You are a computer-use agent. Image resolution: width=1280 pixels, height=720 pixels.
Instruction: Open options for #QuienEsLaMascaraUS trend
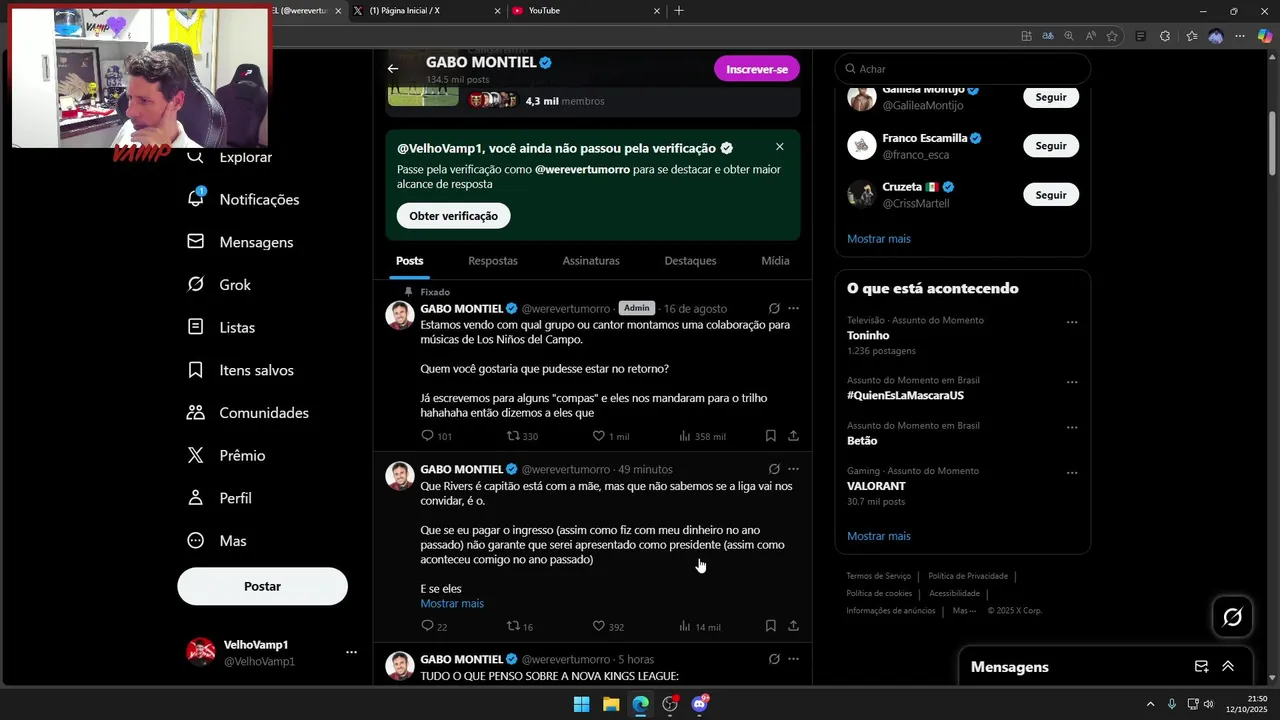(x=1072, y=382)
